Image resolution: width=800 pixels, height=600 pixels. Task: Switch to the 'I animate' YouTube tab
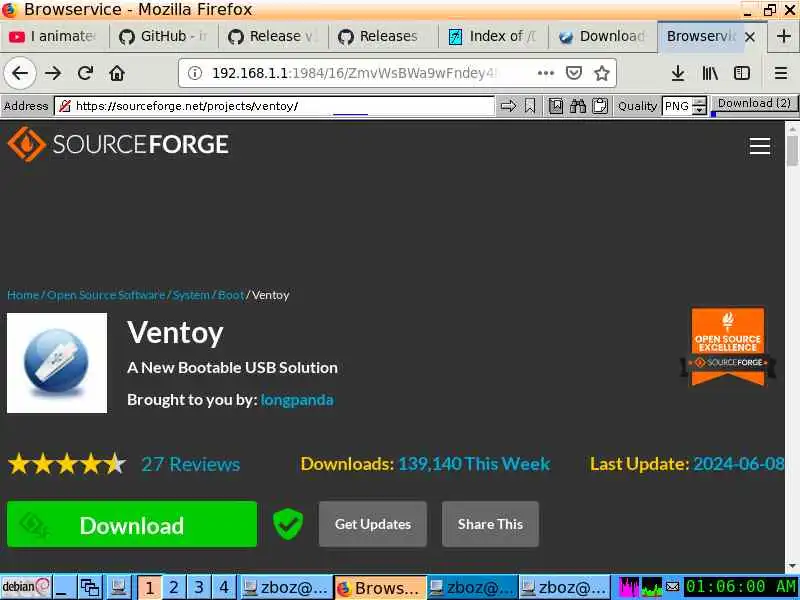pyautogui.click(x=54, y=36)
